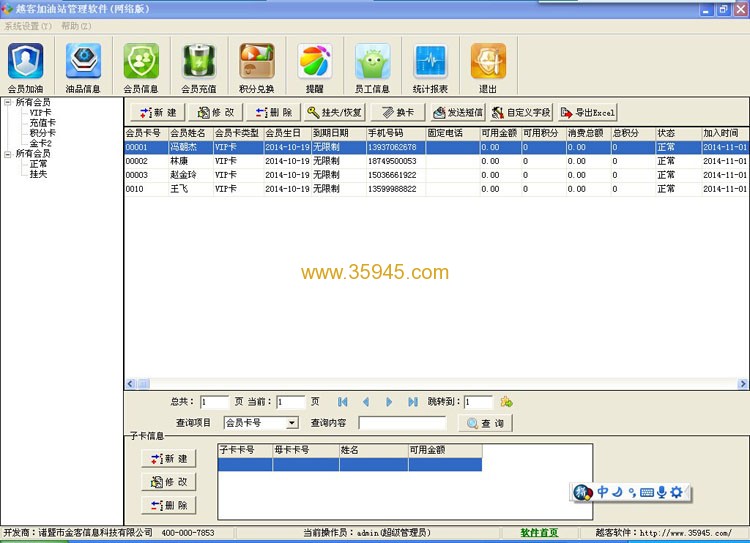This screenshot has width=750, height=543.
Task: Open the IME settings gear
Action: click(x=676, y=492)
